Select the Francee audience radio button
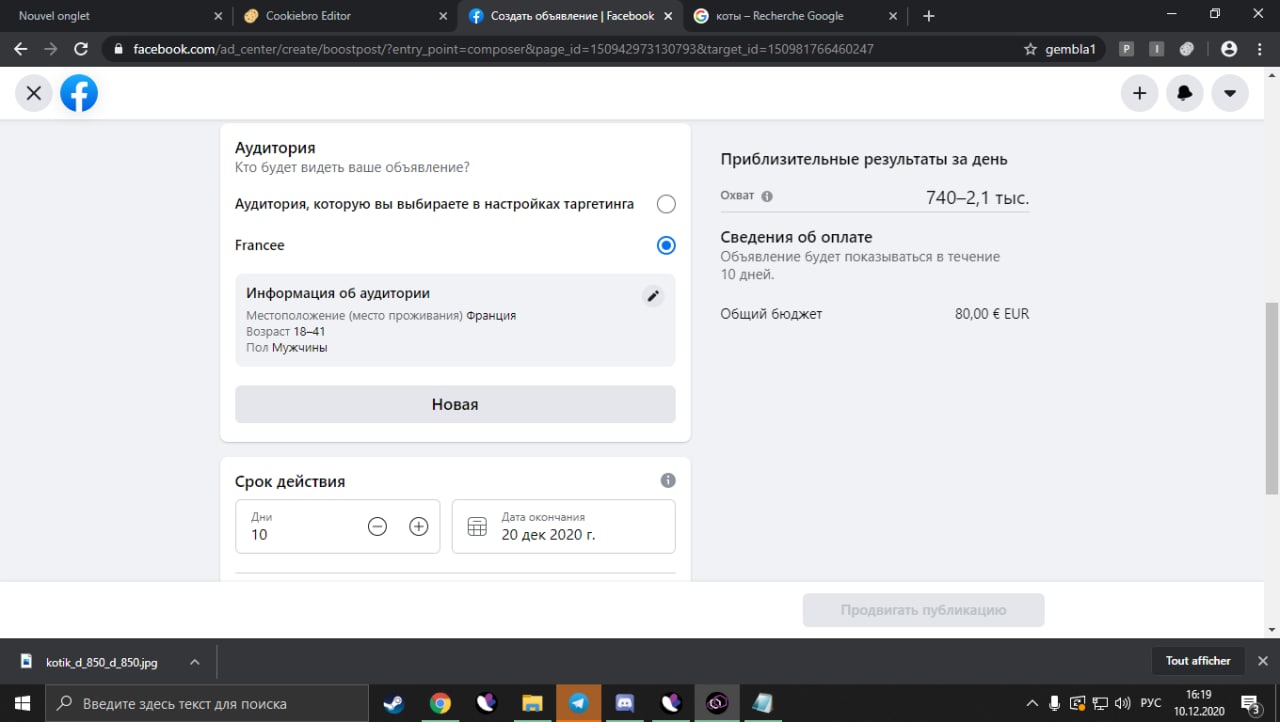This screenshot has height=722, width=1280. [x=666, y=245]
